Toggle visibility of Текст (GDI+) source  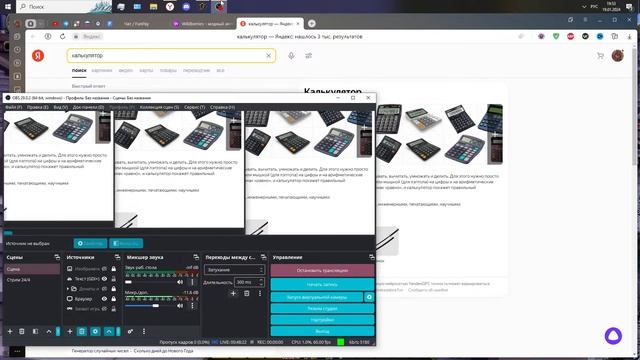(x=104, y=279)
